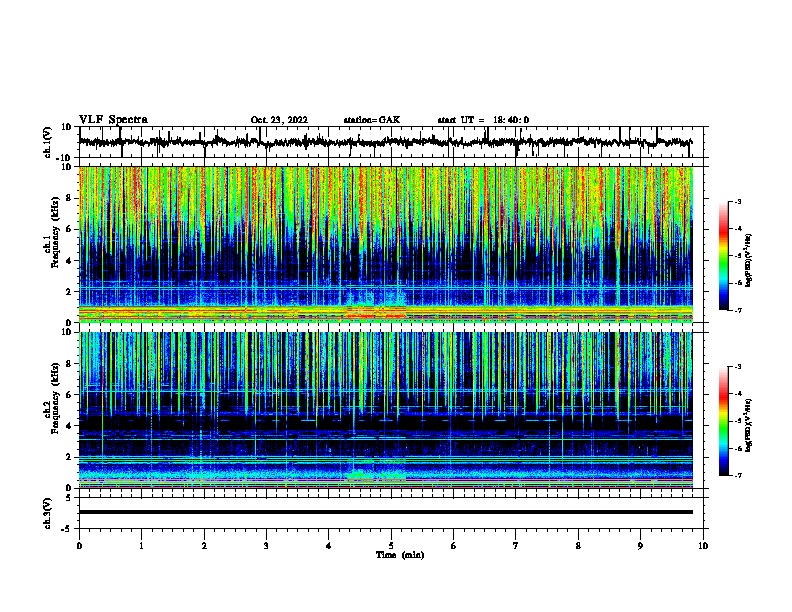Click the ch.1 spectrogram plot area
Viewport: 792px width, 612px height.
386,244
